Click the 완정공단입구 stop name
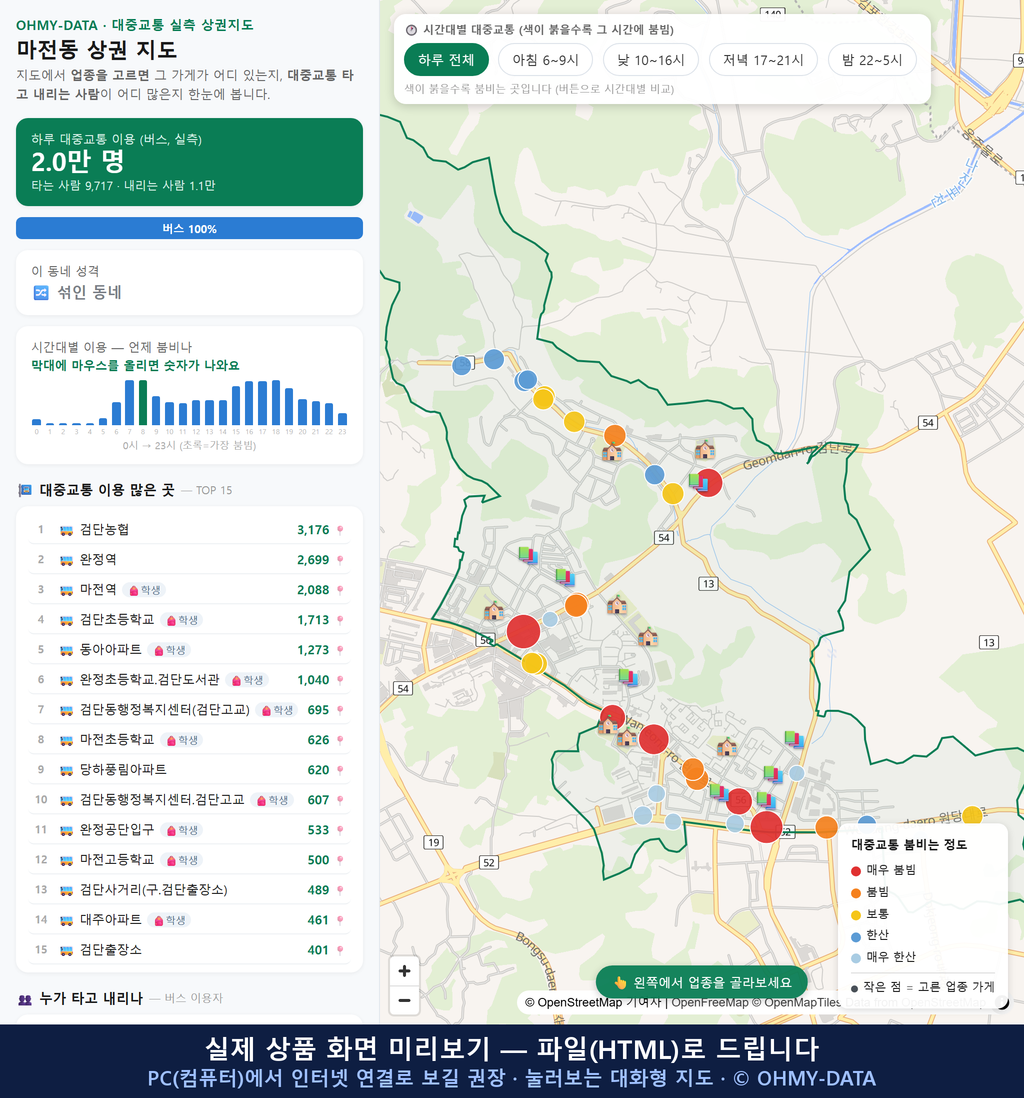 tap(117, 830)
